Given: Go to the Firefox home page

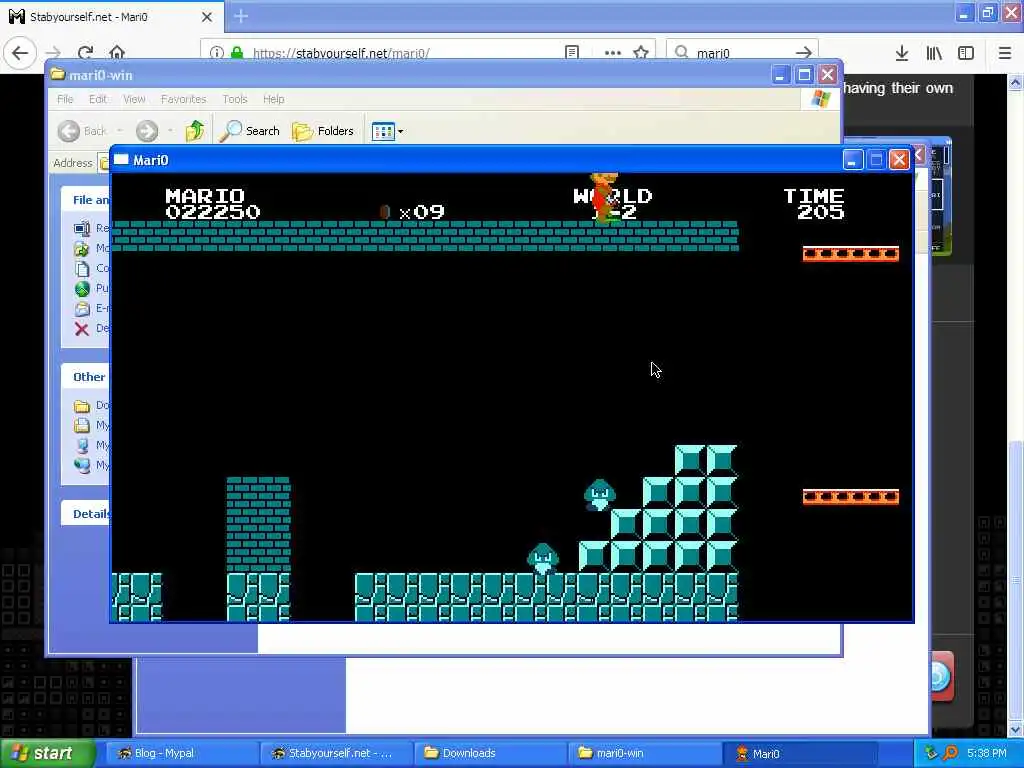Looking at the screenshot, I should click(x=117, y=53).
